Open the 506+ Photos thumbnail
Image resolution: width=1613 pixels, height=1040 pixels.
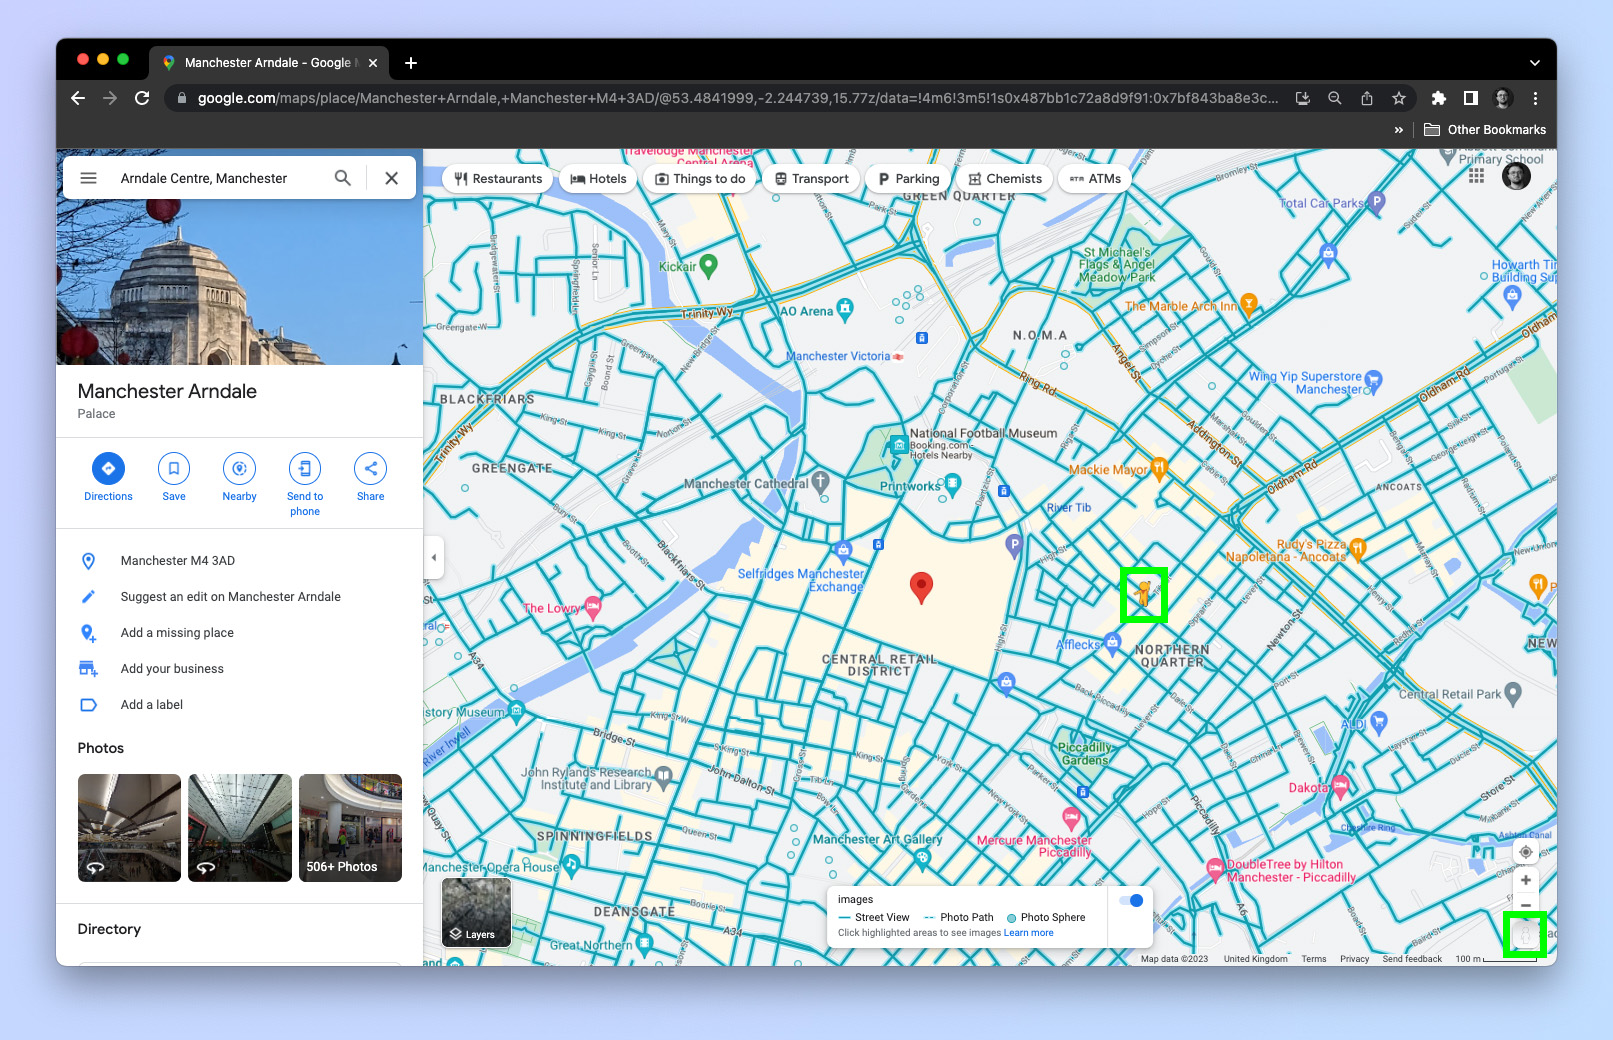[350, 828]
